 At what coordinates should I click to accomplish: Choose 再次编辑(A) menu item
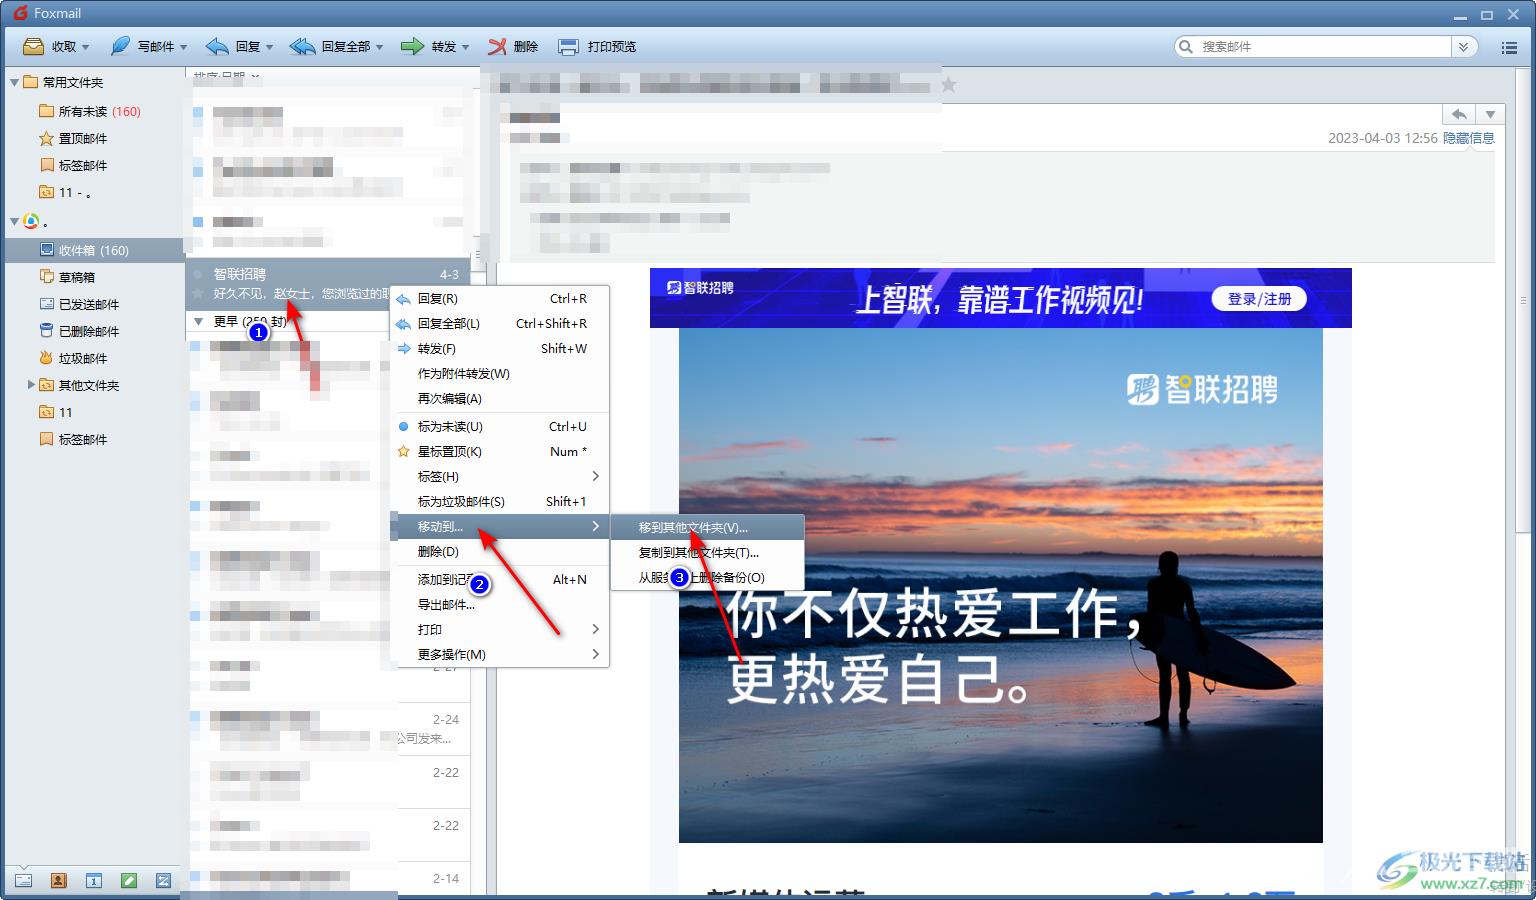tap(500, 398)
